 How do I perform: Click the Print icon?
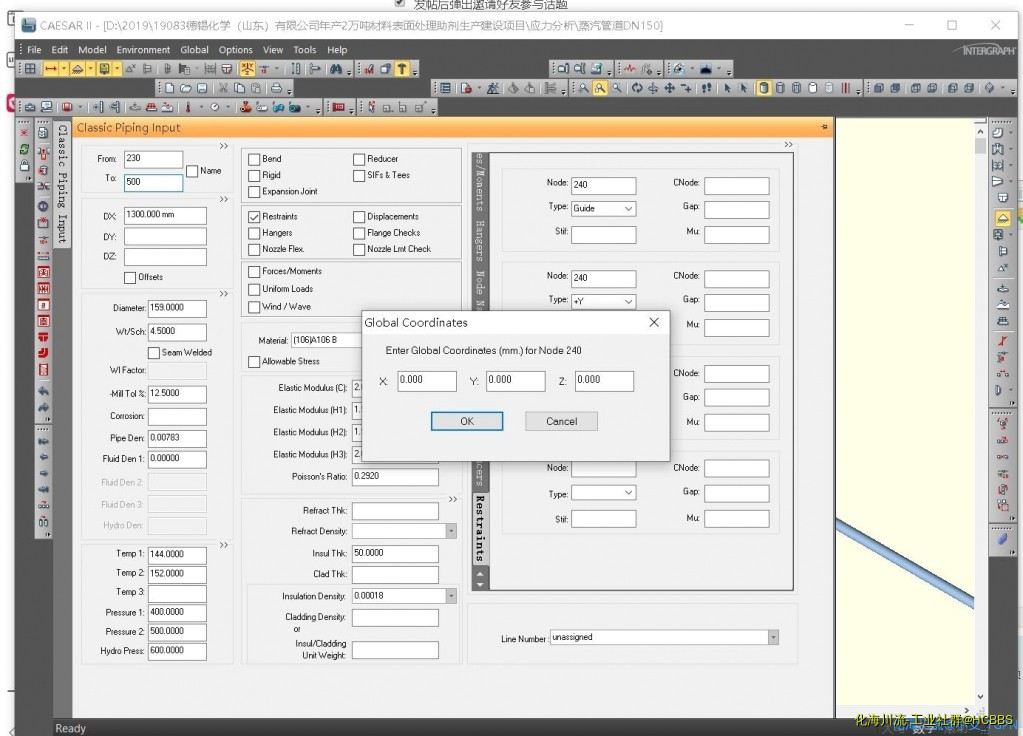[x=277, y=88]
